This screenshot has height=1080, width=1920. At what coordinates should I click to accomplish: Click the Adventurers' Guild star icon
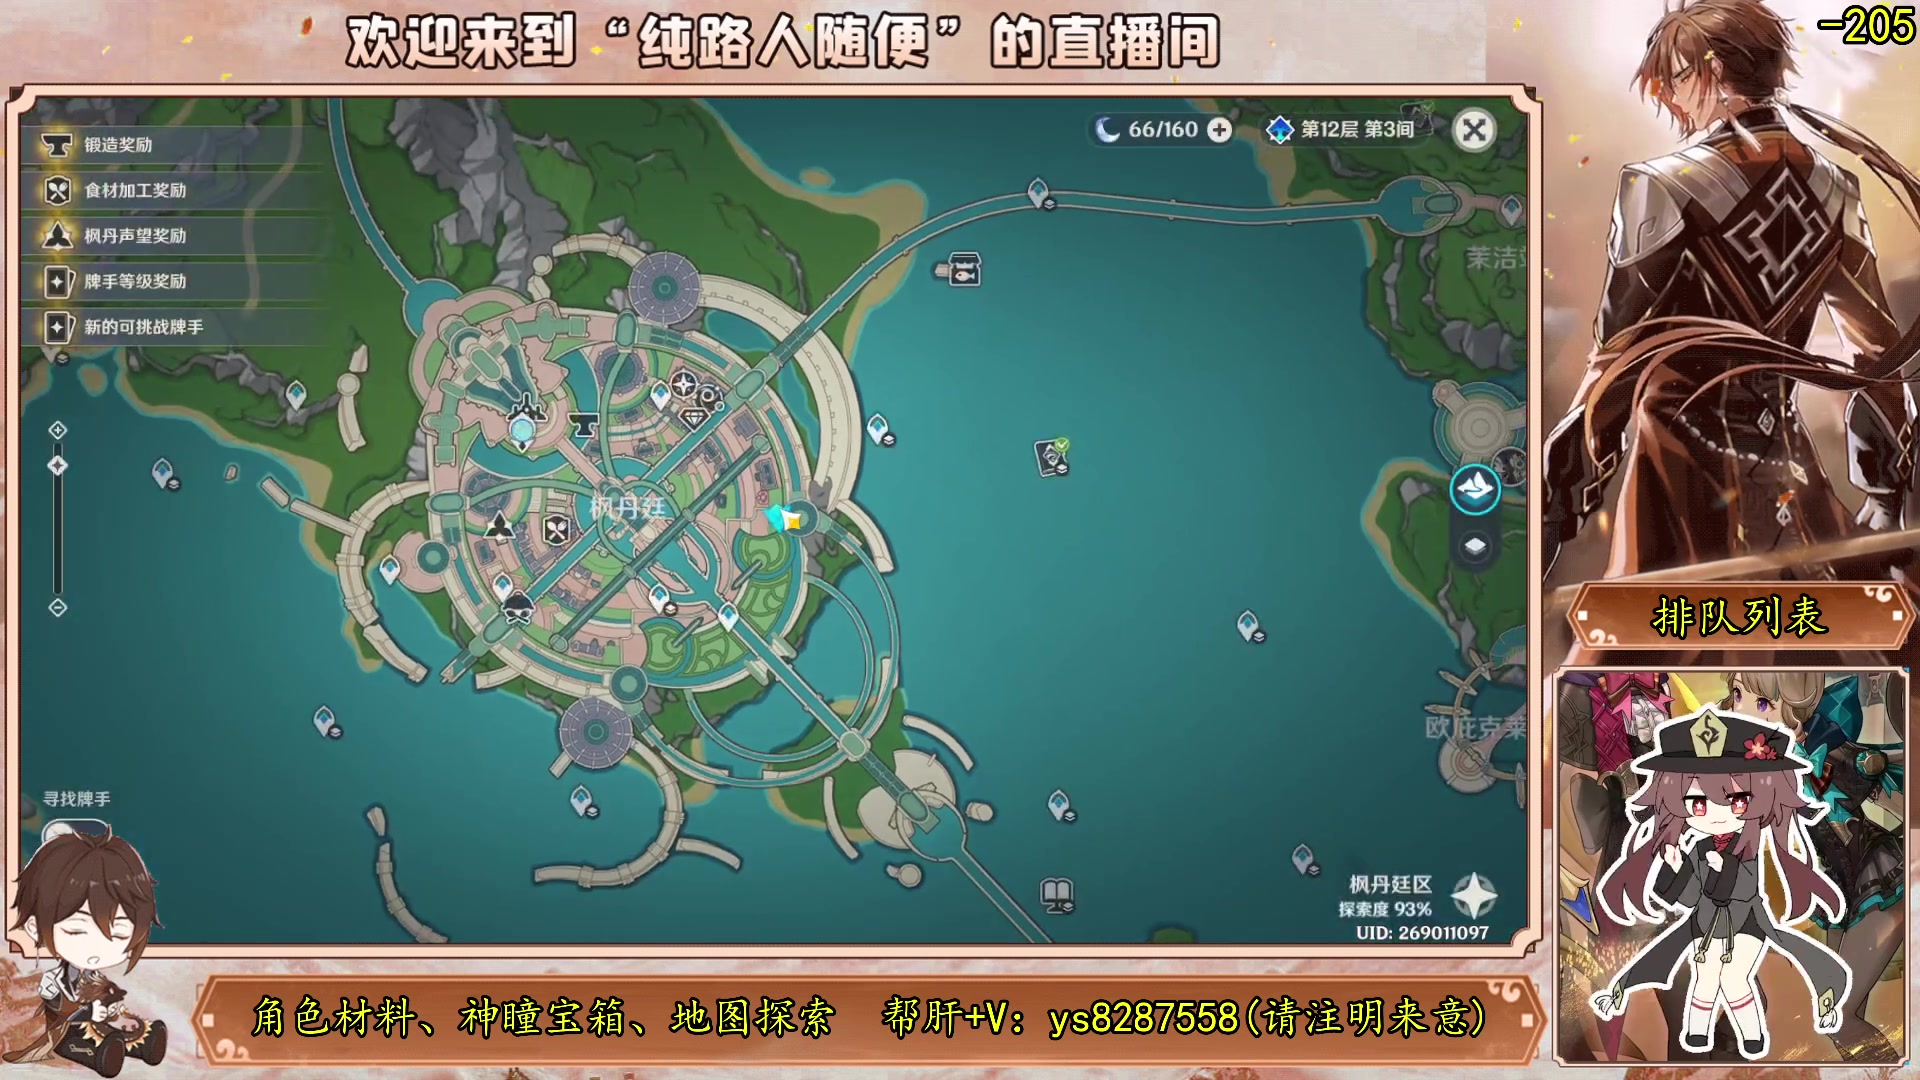[x=684, y=384]
